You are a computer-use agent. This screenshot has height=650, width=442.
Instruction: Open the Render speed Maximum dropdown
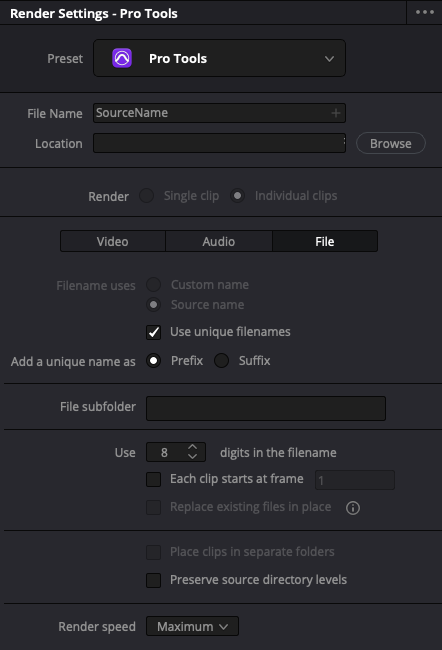coord(192,626)
